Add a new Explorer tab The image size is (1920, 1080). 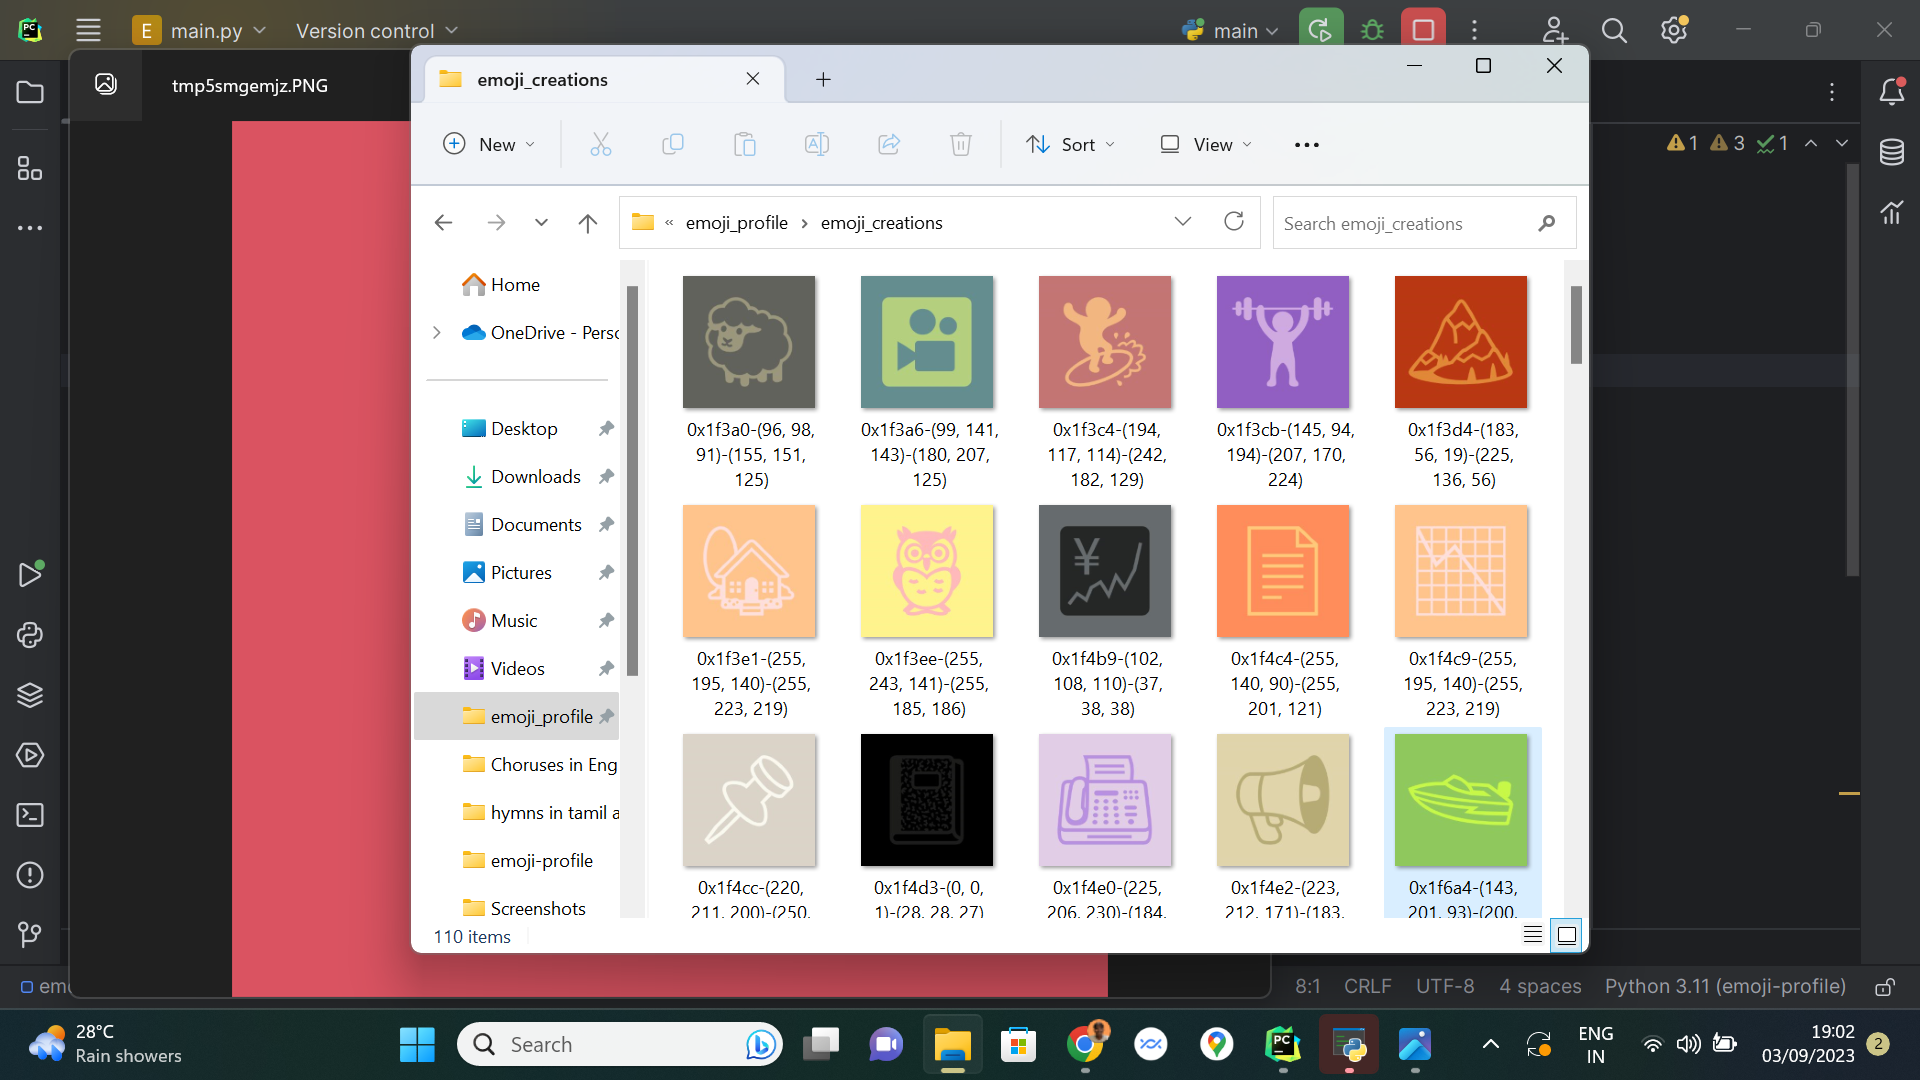(823, 79)
